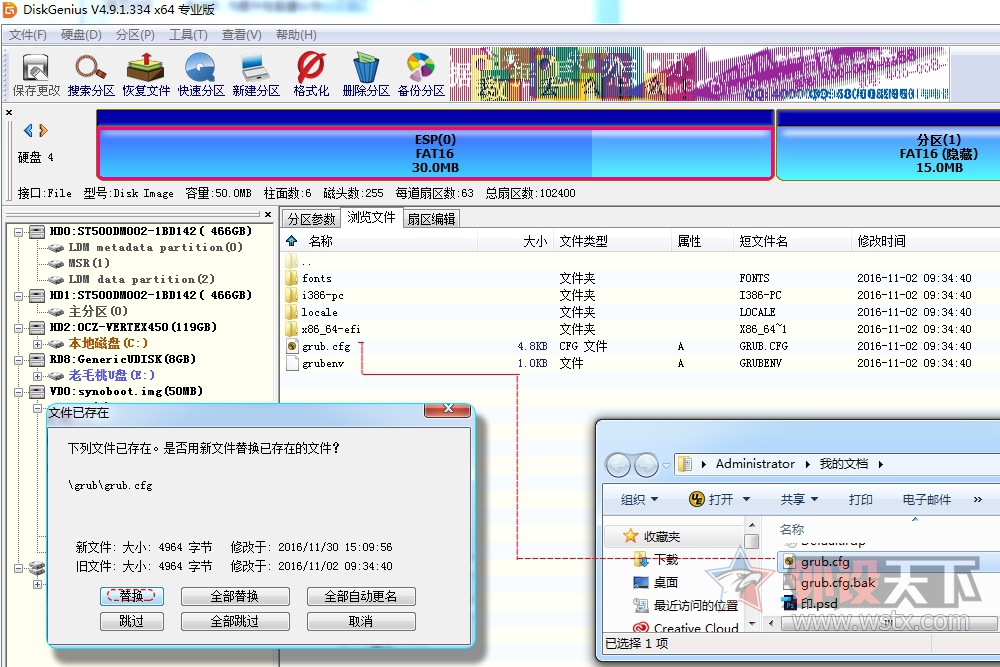This screenshot has width=1000, height=667.
Task: Click the 跳过 skip button
Action: [x=131, y=621]
